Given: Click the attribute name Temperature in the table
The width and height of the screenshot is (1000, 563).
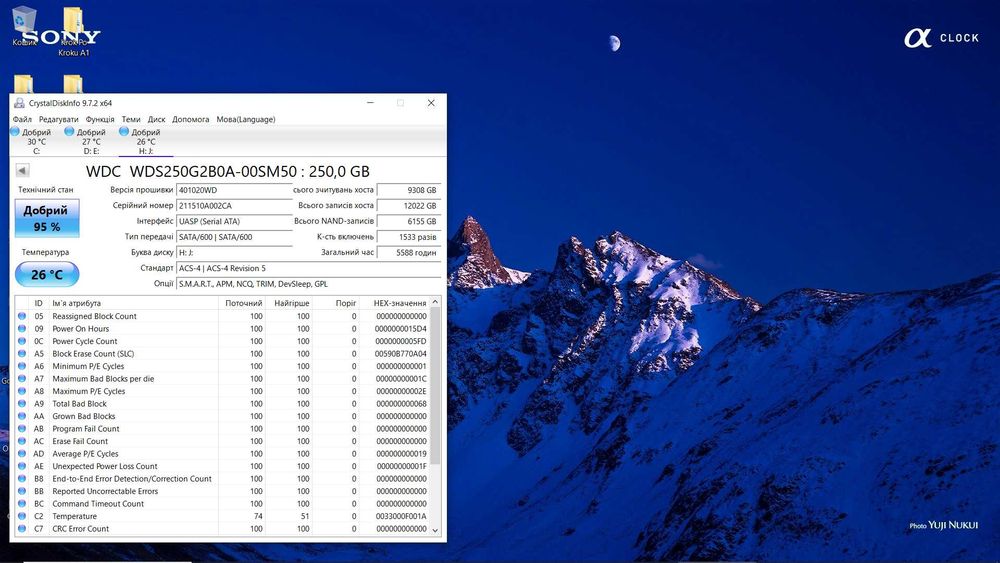Looking at the screenshot, I should [x=75, y=516].
